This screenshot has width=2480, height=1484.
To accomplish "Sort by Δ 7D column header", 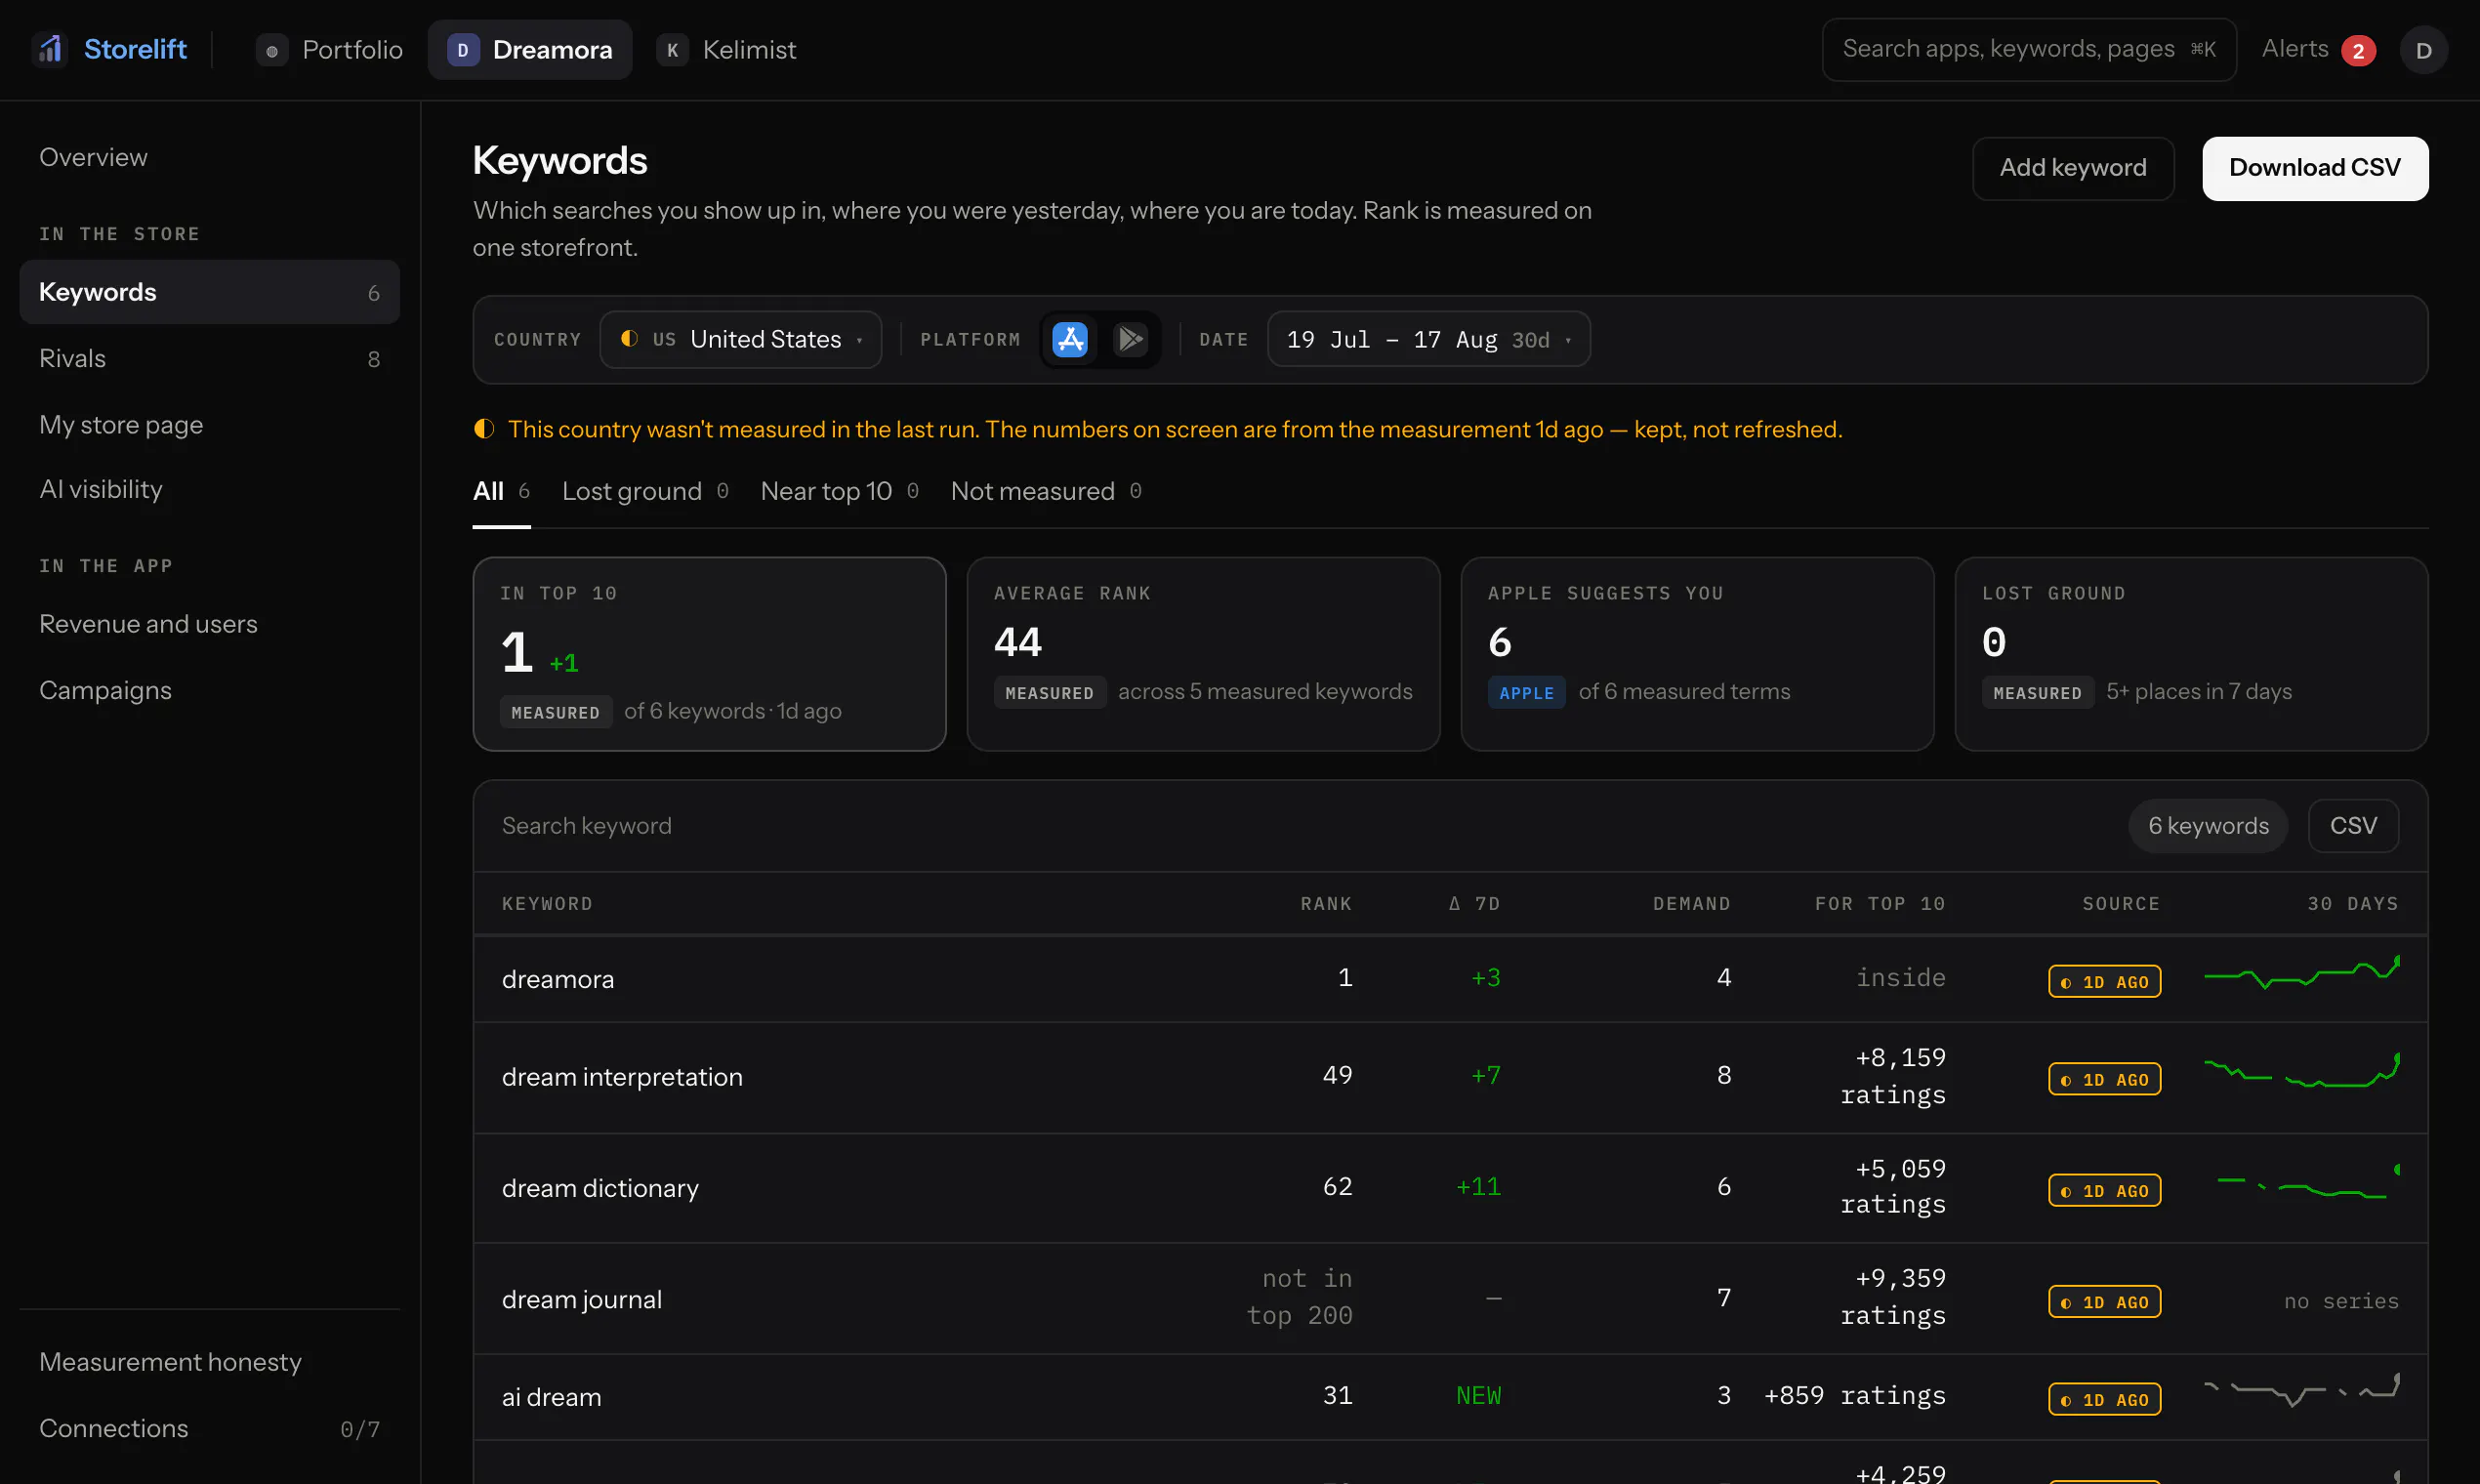I will tap(1475, 904).
